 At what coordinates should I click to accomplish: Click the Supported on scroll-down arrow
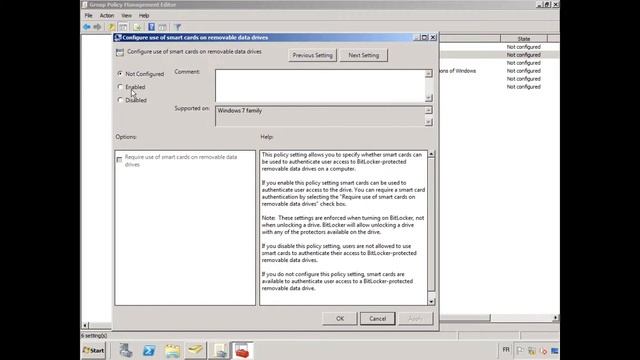428,122
